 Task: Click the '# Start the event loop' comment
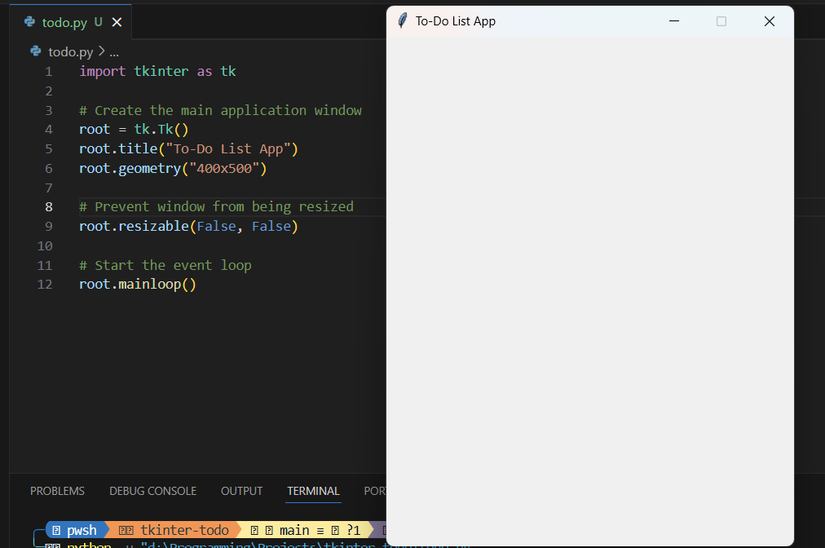[165, 265]
